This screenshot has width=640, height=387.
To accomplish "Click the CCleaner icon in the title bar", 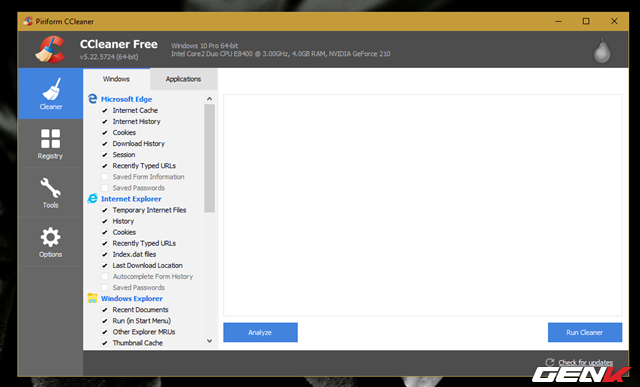I will 28,21.
